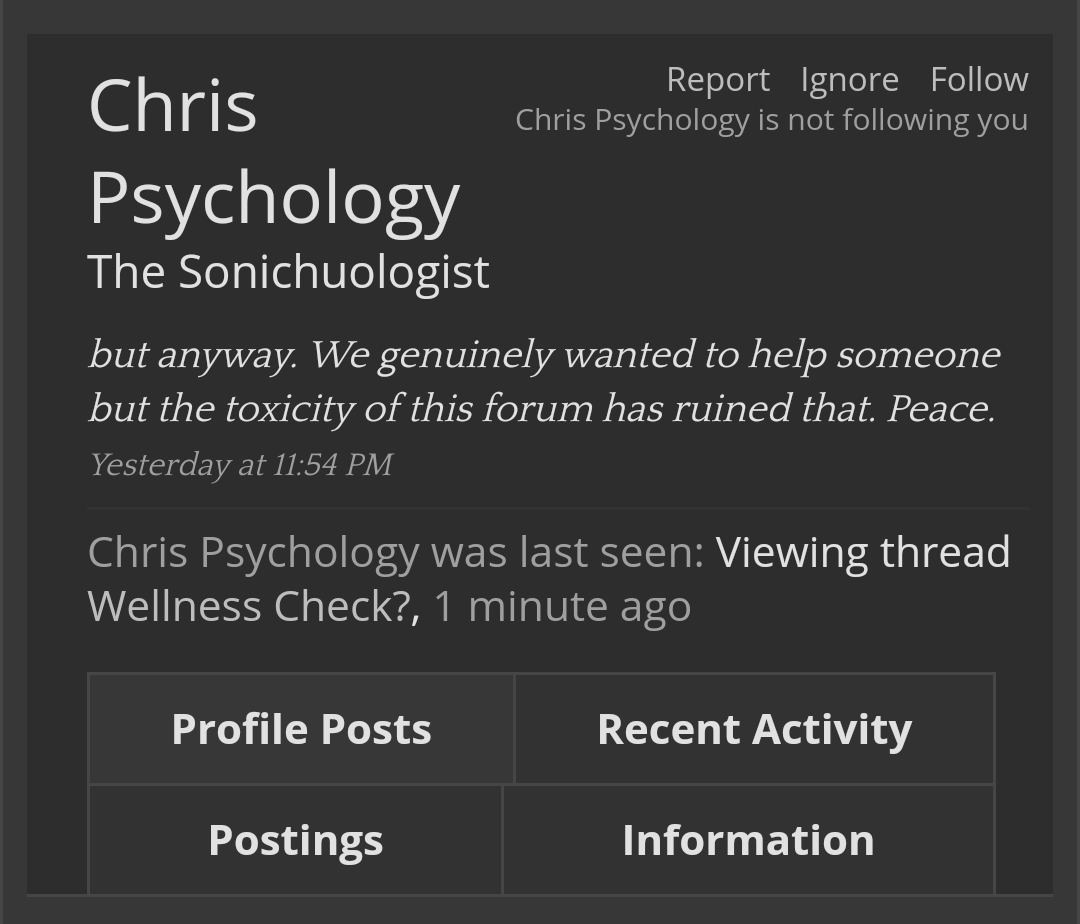Click the '1 minute ago' last-seen time
1080x924 pixels.
click(x=562, y=607)
